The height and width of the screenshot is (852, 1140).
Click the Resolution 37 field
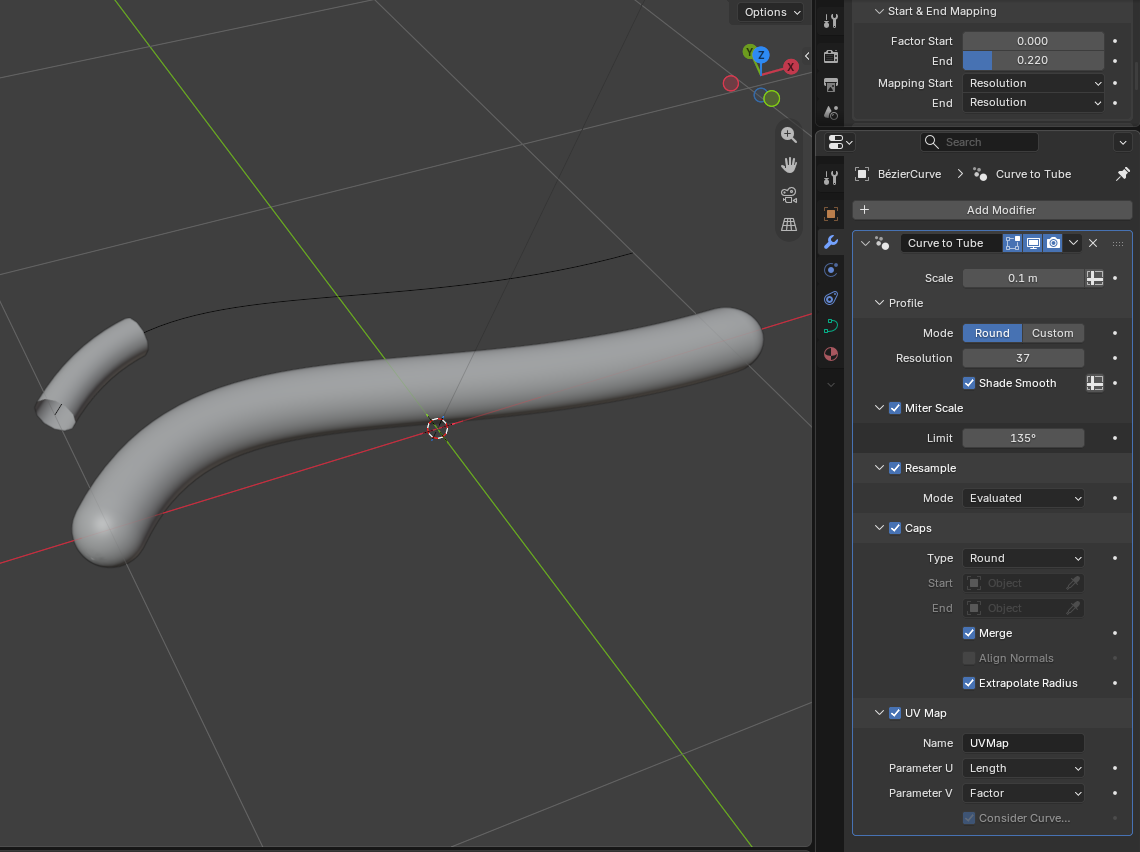click(1023, 358)
